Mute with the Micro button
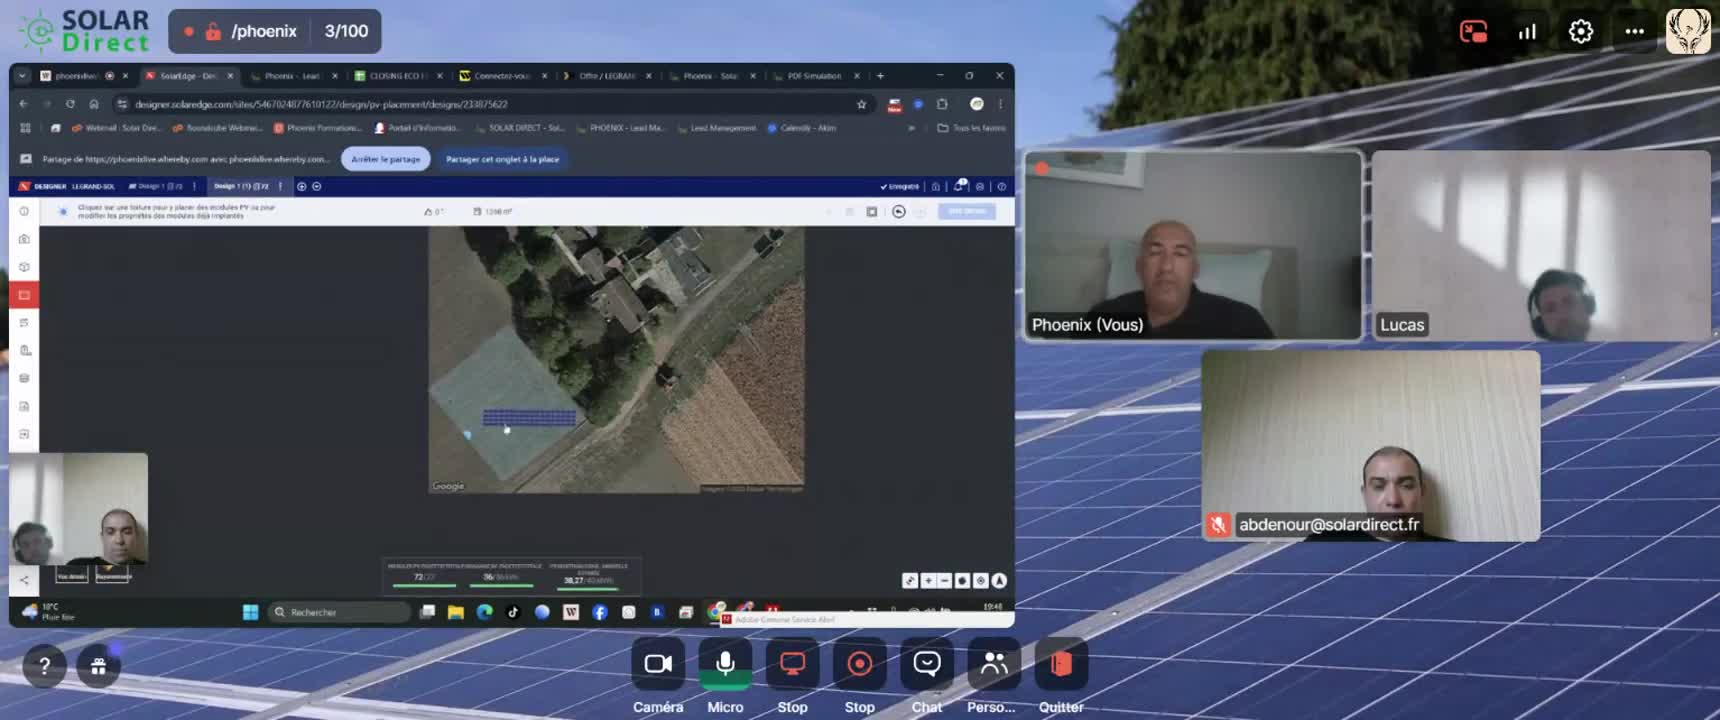 coord(725,664)
